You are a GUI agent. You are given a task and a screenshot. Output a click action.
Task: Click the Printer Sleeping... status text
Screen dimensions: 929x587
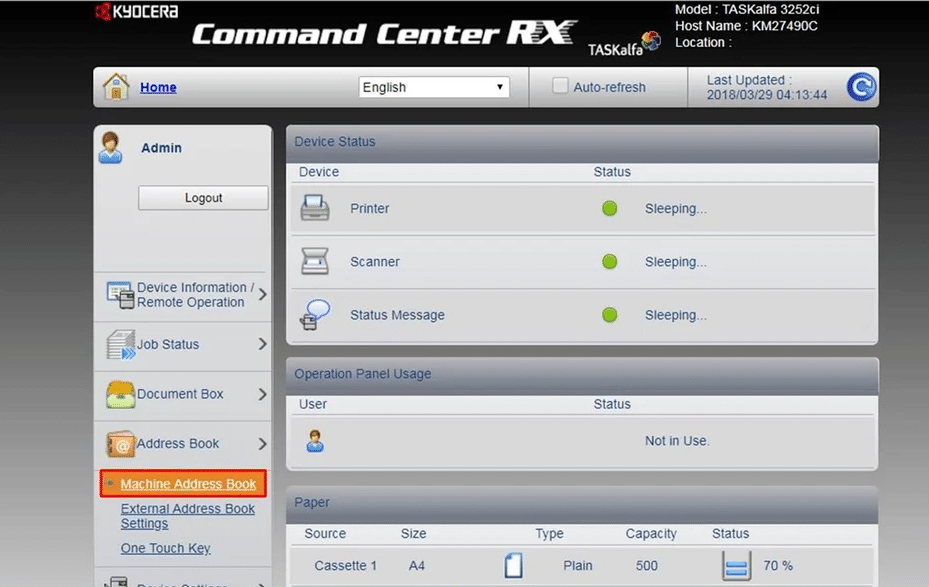(675, 209)
